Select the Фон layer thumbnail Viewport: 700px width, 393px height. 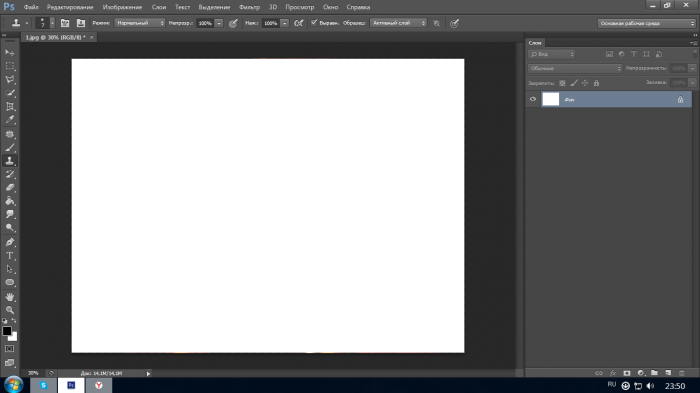tap(550, 99)
